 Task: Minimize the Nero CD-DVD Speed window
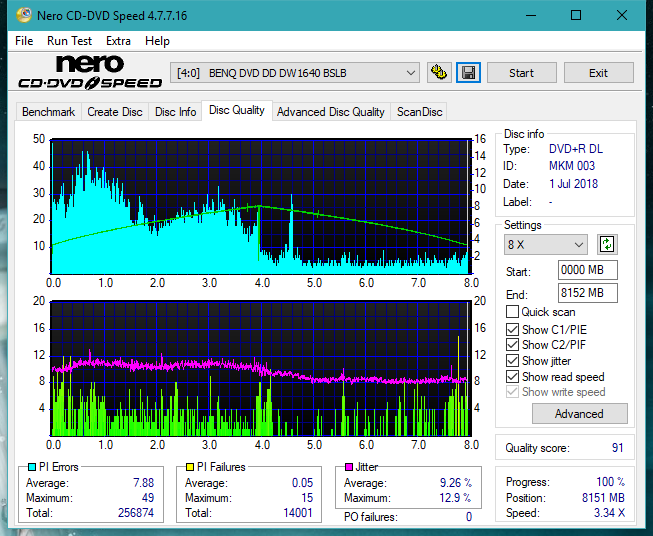531,15
